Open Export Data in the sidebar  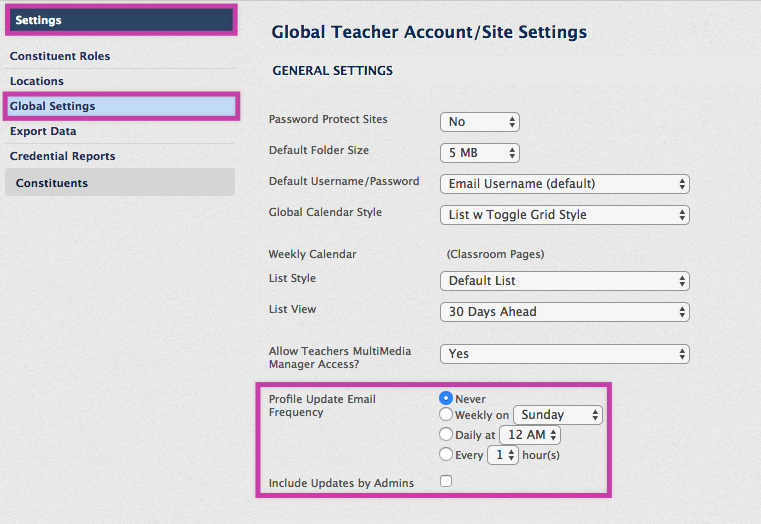[43, 131]
